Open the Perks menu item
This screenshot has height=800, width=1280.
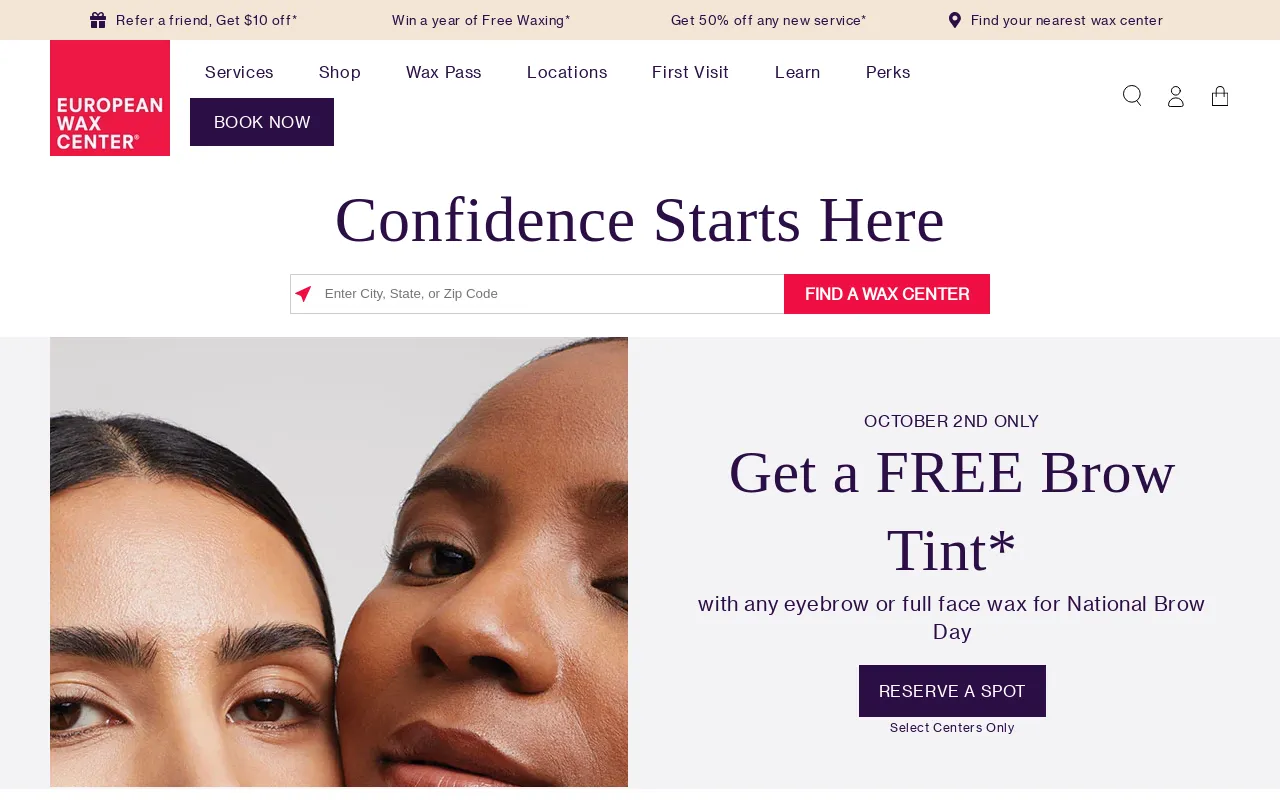pos(888,72)
